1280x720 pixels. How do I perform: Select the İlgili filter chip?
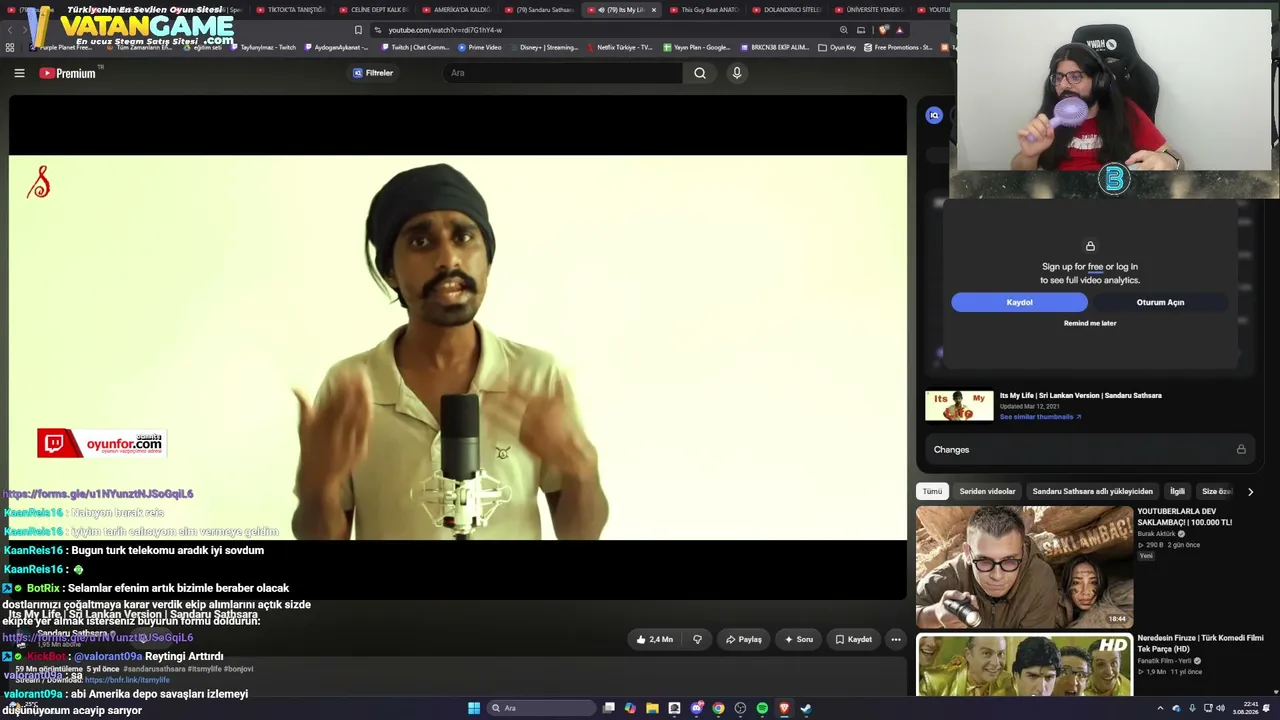point(1177,492)
